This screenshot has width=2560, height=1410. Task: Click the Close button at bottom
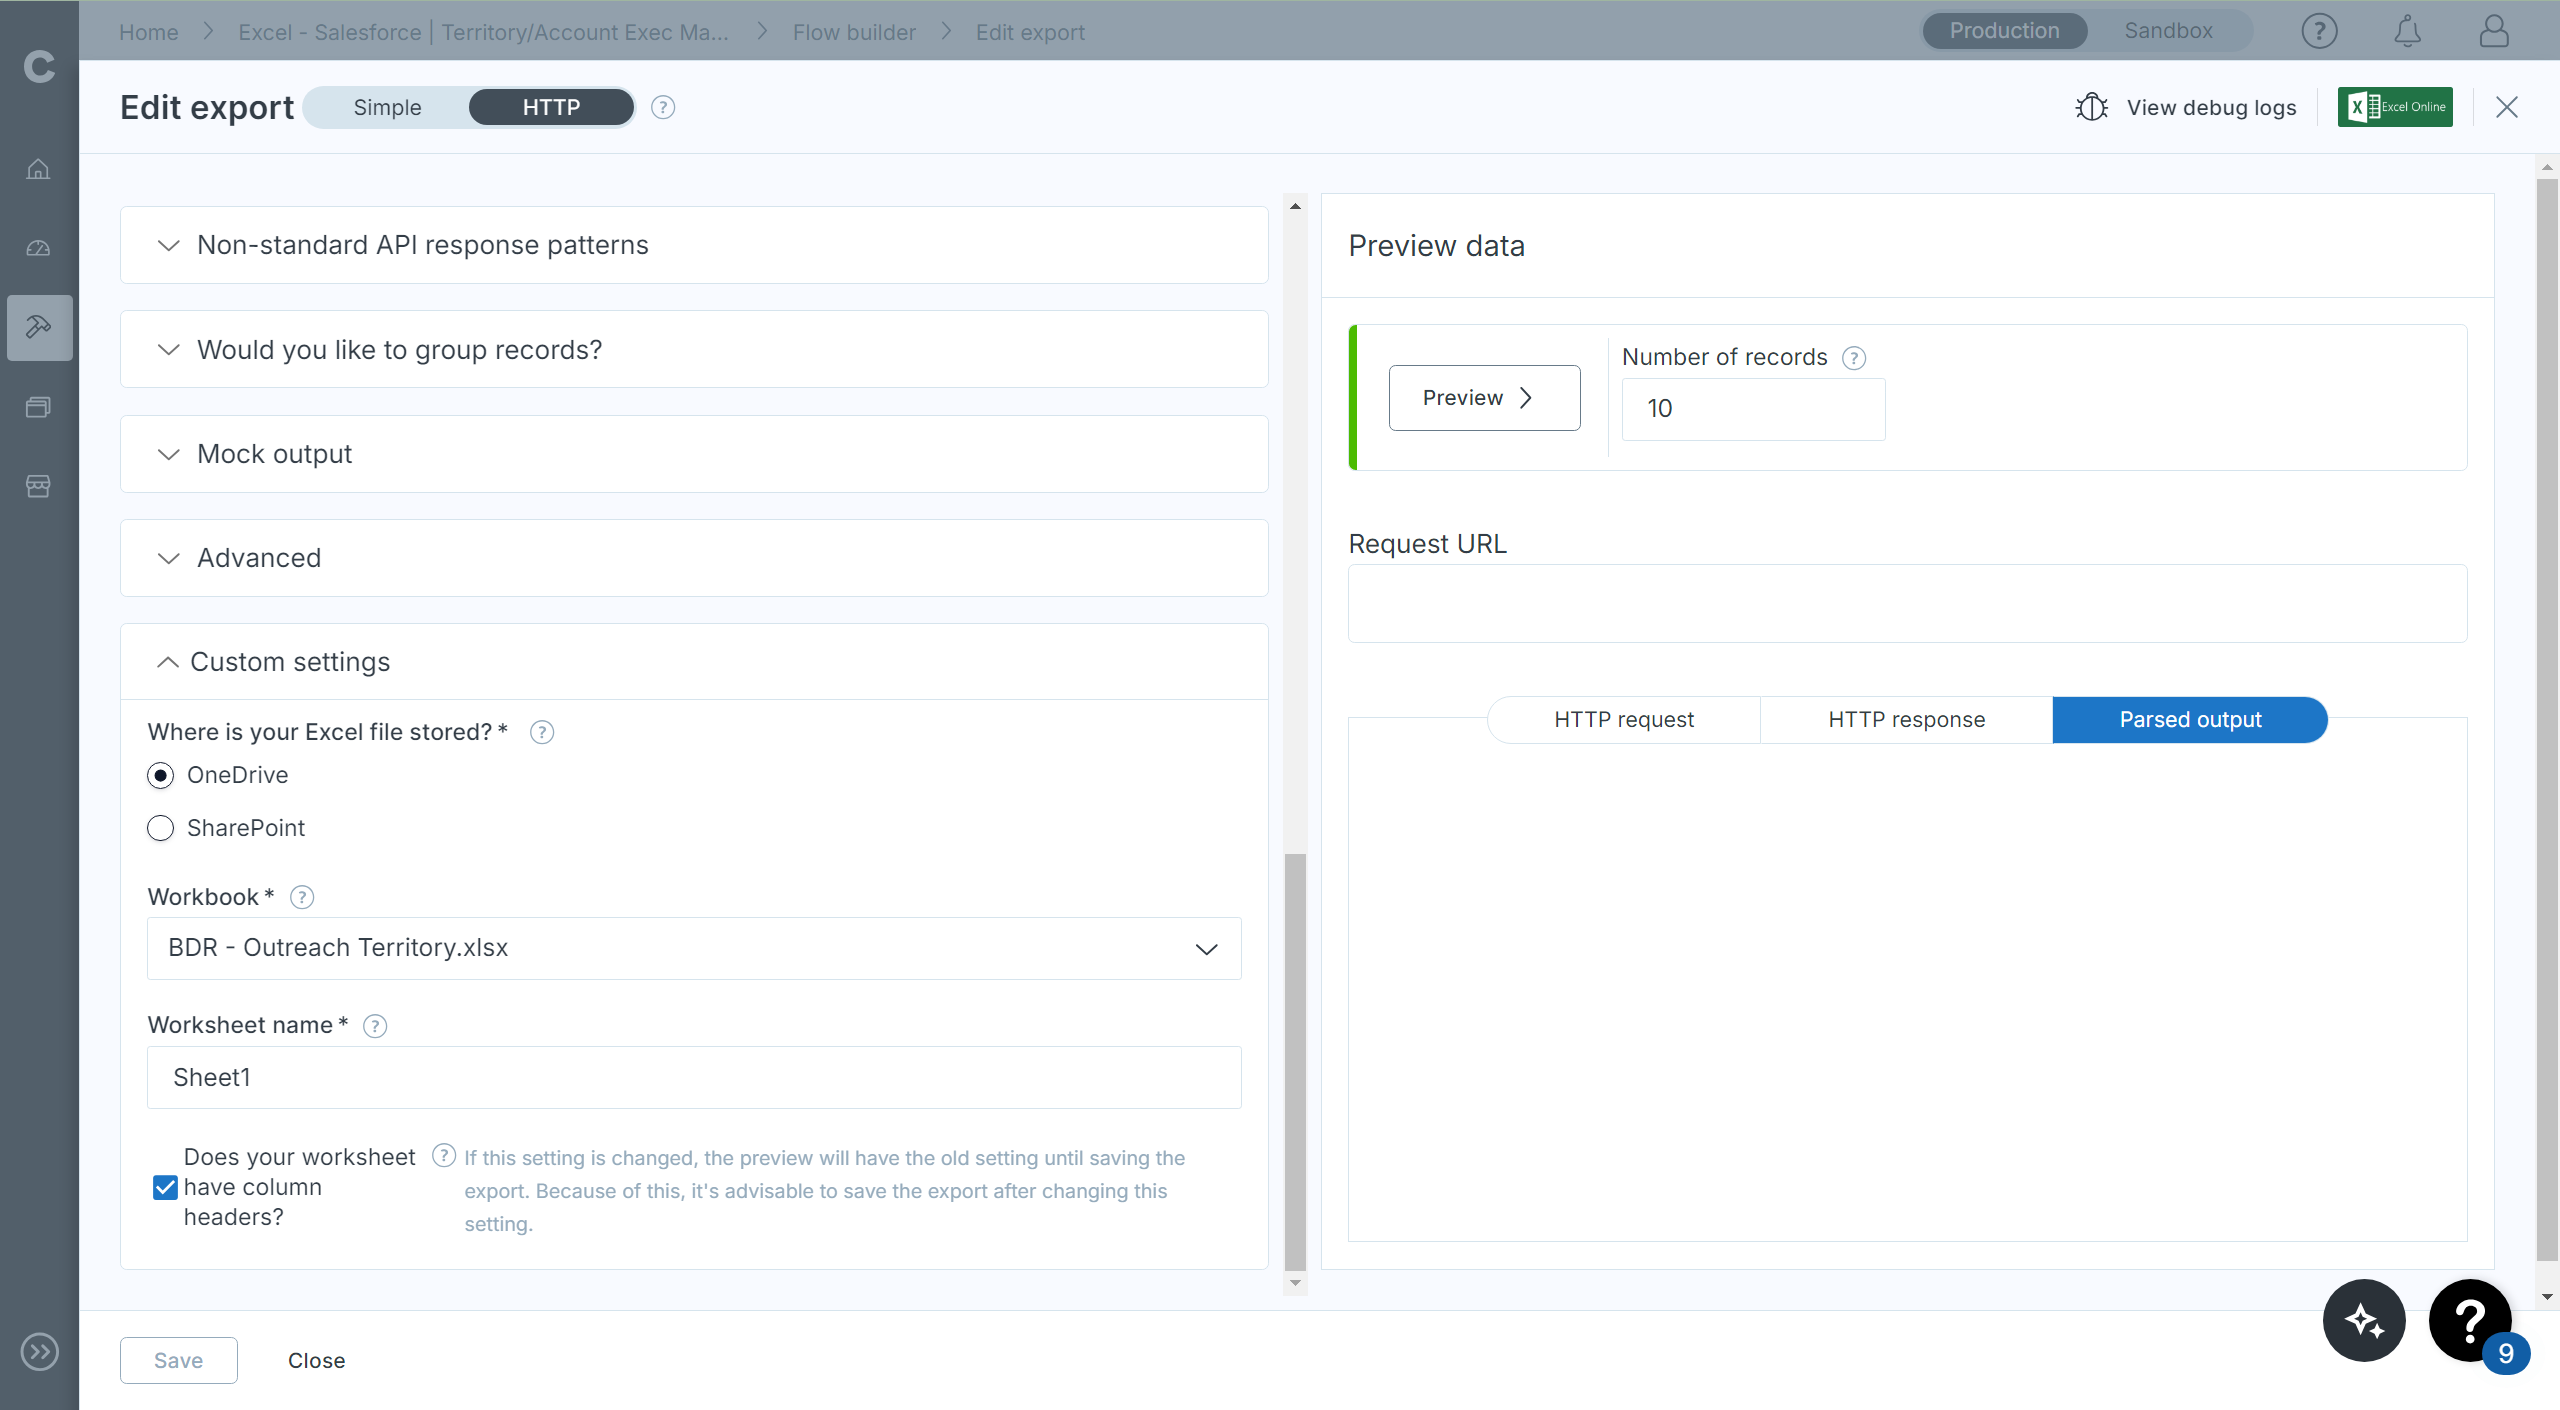pos(316,1360)
